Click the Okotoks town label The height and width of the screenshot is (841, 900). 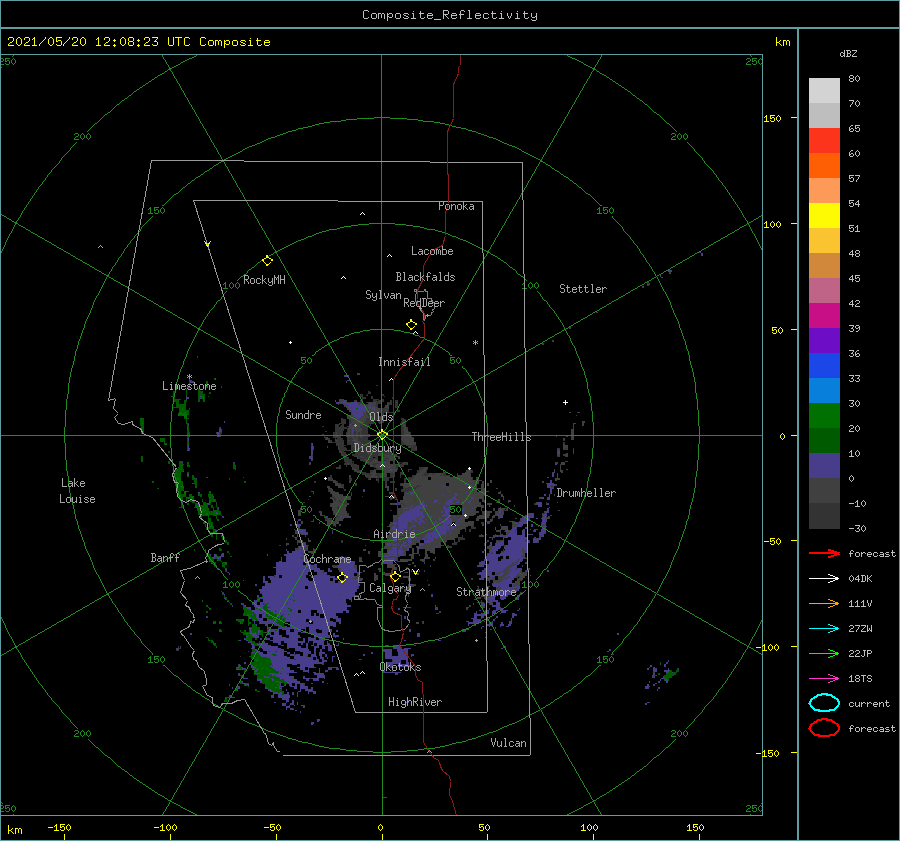(x=400, y=667)
